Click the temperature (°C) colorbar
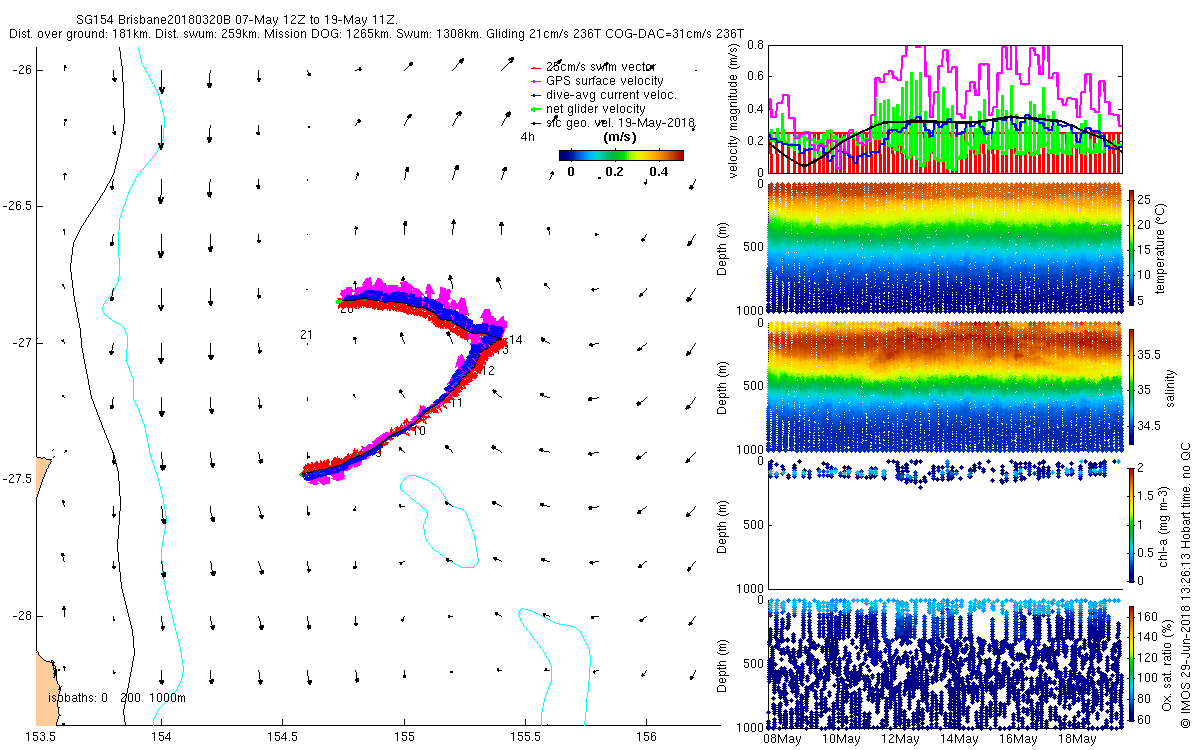Viewport: 1200px width, 750px height. click(1133, 248)
